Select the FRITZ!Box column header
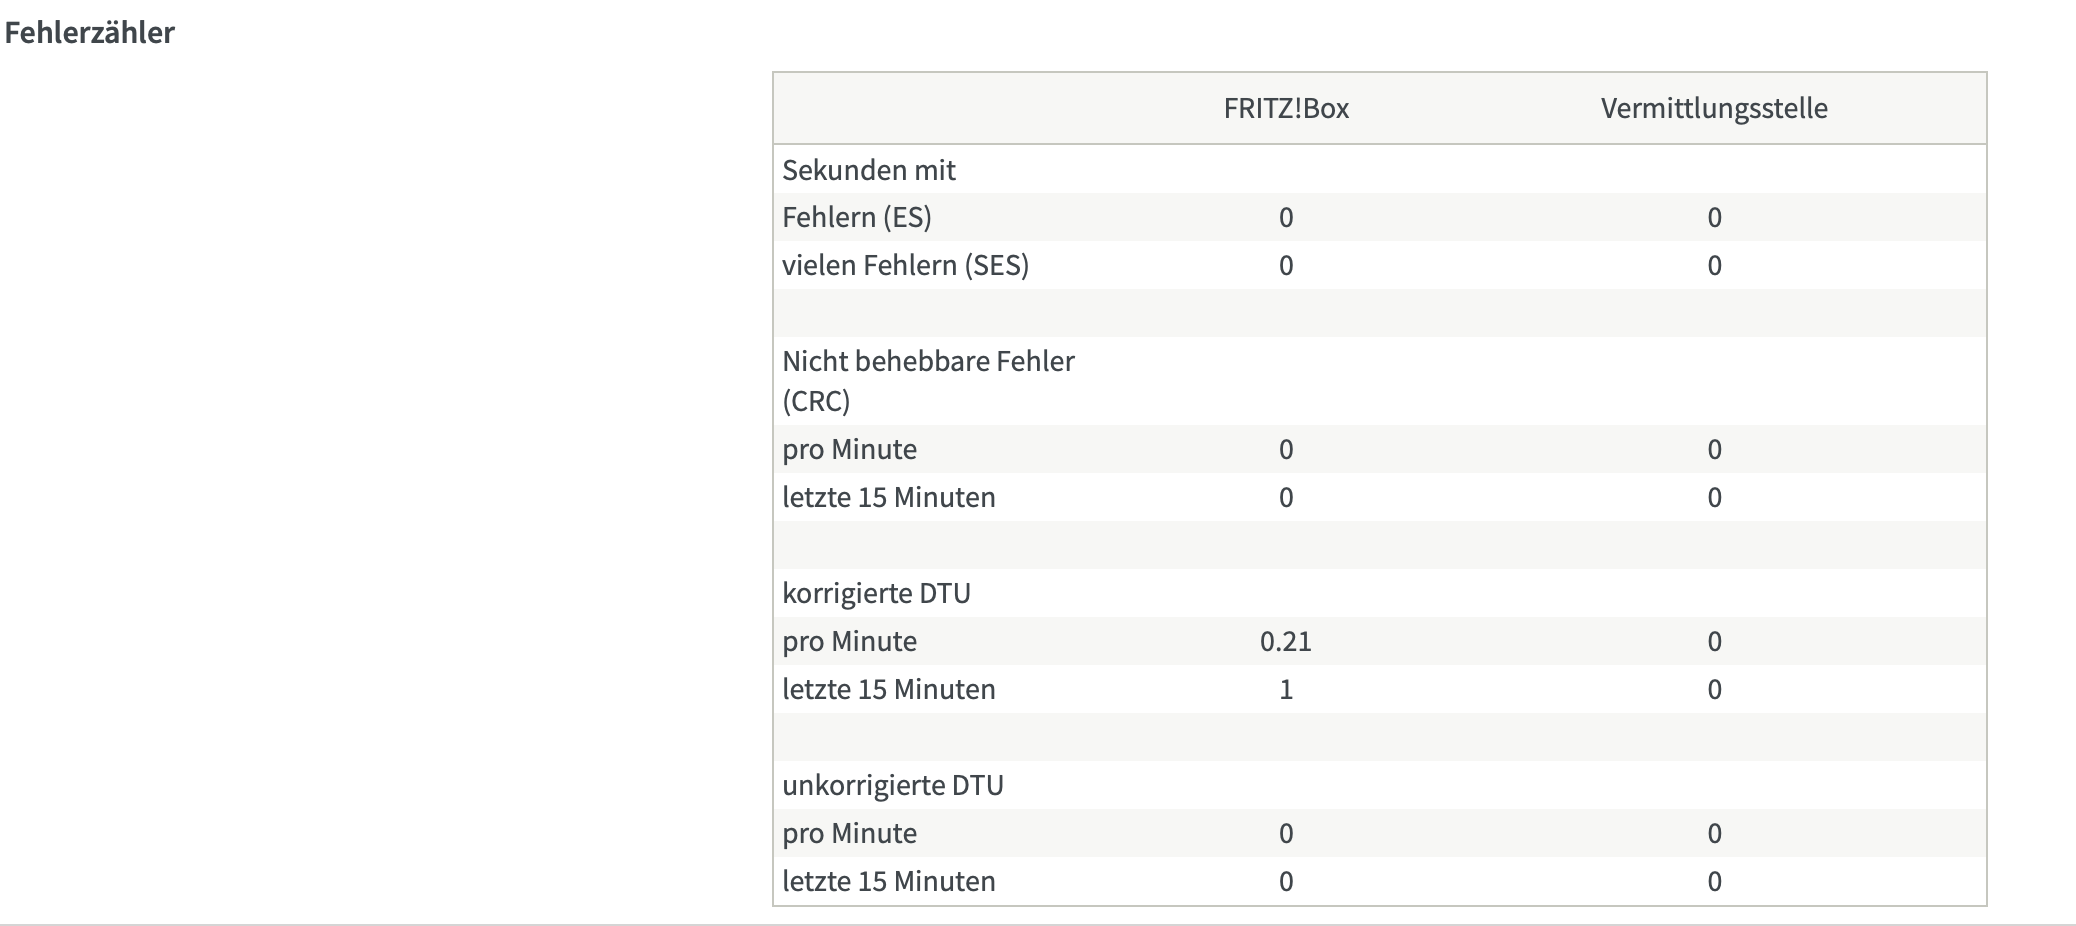 (x=1286, y=108)
